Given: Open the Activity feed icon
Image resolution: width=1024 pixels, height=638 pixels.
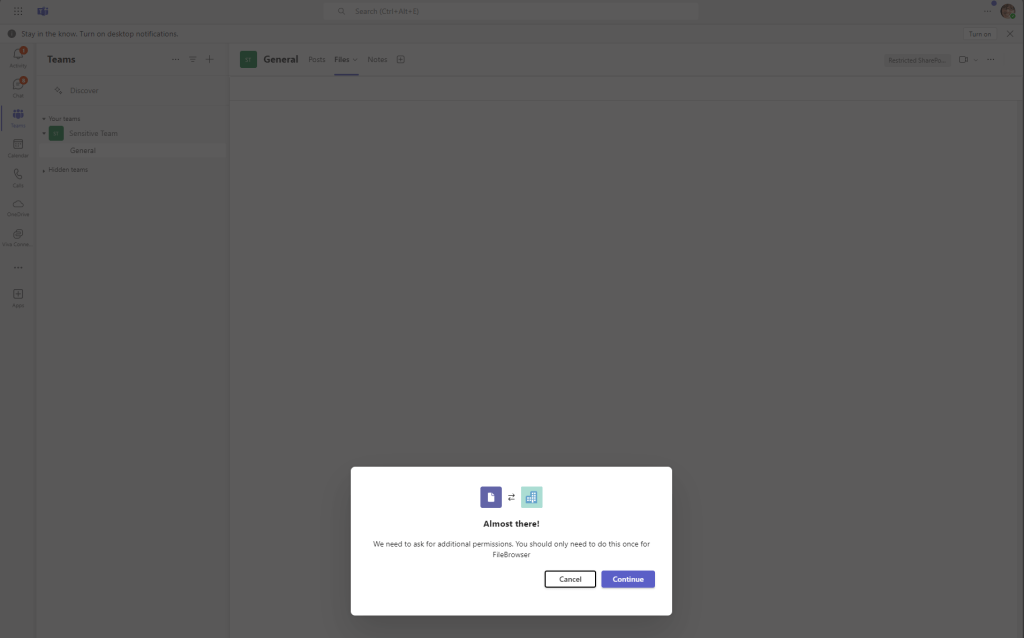Looking at the screenshot, I should tap(18, 57).
